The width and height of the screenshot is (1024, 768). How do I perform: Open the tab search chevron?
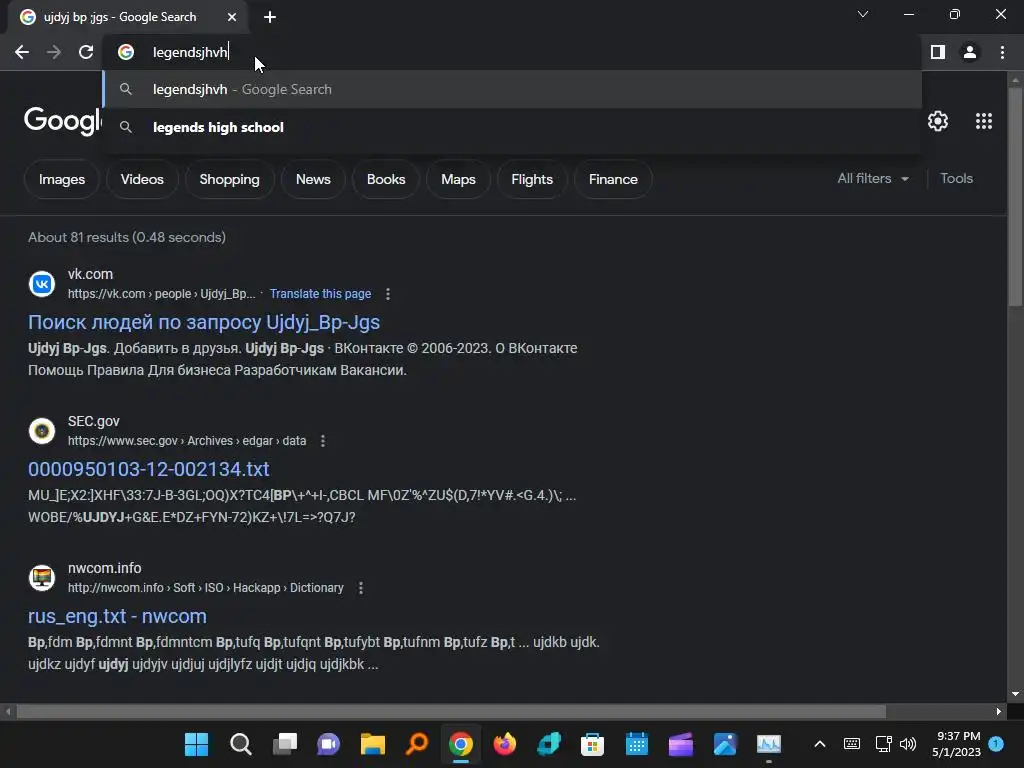click(863, 14)
